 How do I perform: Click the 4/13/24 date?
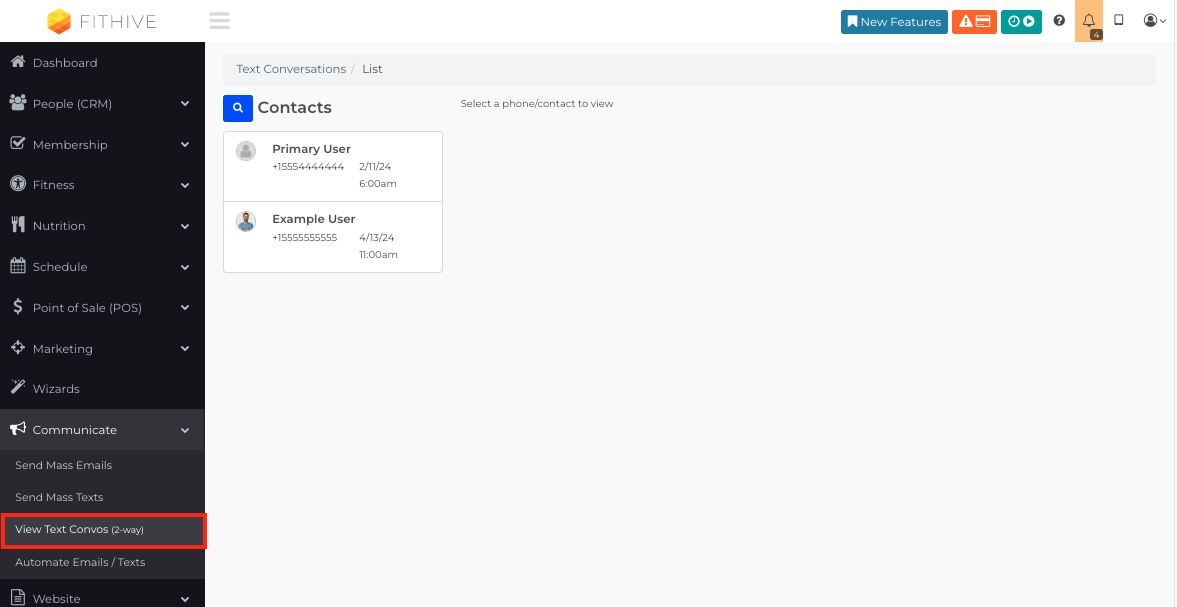pos(377,238)
